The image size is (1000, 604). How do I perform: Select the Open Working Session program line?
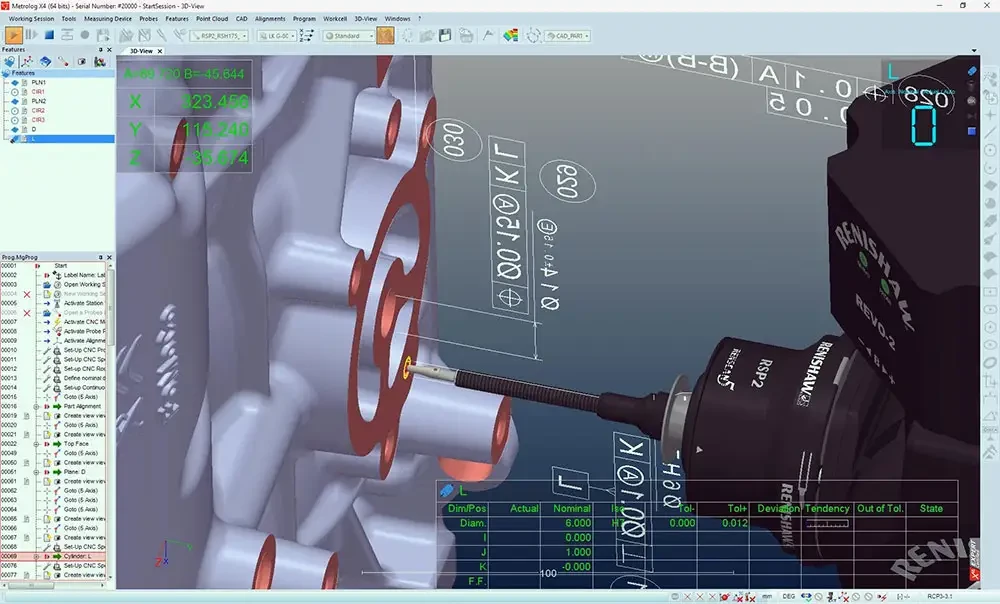pos(84,284)
